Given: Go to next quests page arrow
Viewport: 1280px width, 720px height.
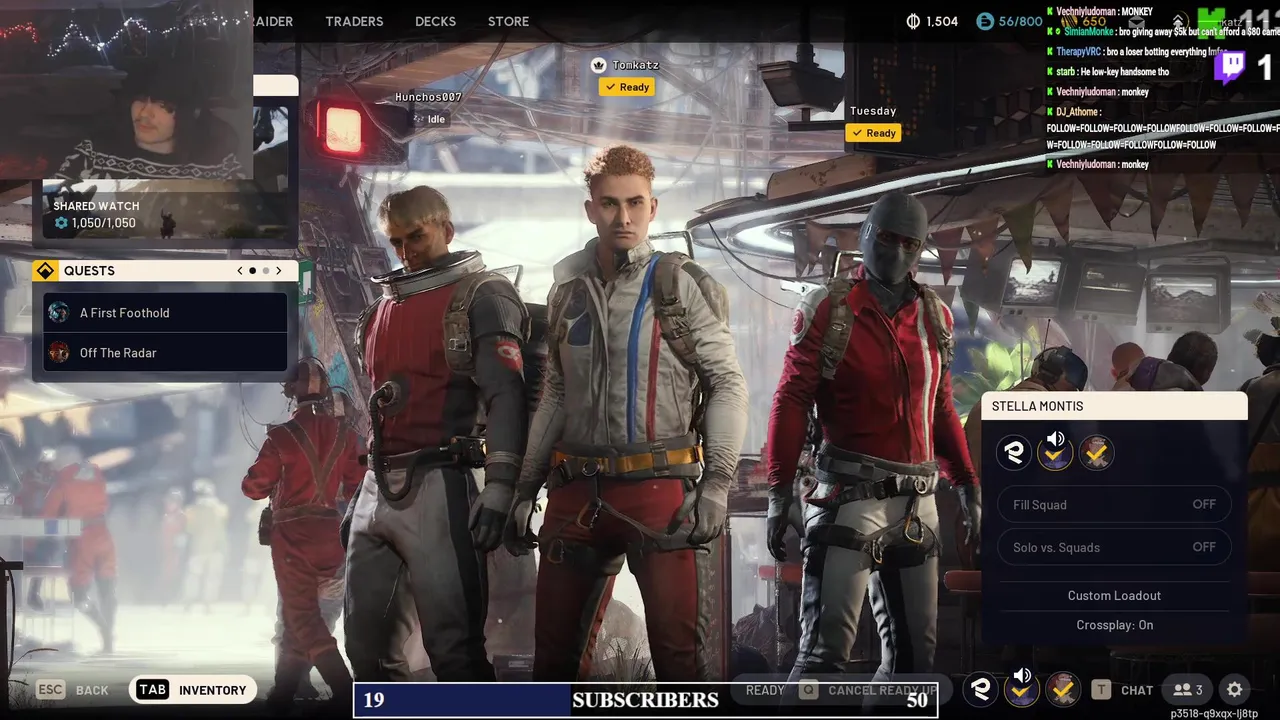Looking at the screenshot, I should [278, 271].
